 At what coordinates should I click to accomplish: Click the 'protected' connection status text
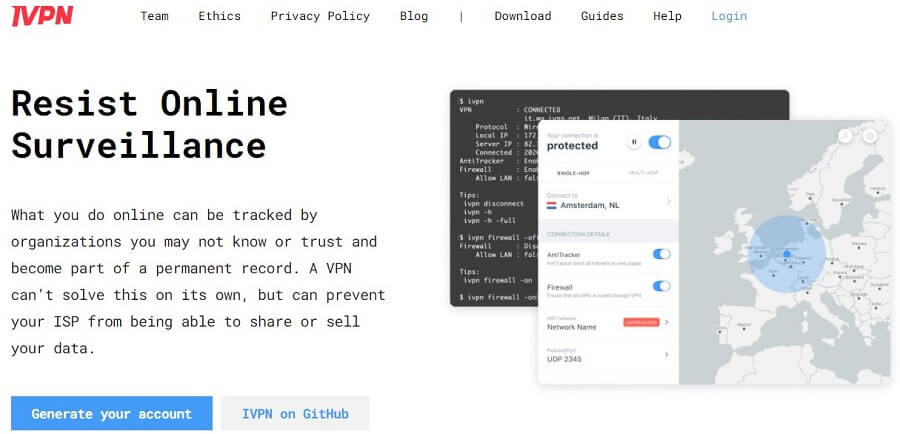pyautogui.click(x=572, y=146)
